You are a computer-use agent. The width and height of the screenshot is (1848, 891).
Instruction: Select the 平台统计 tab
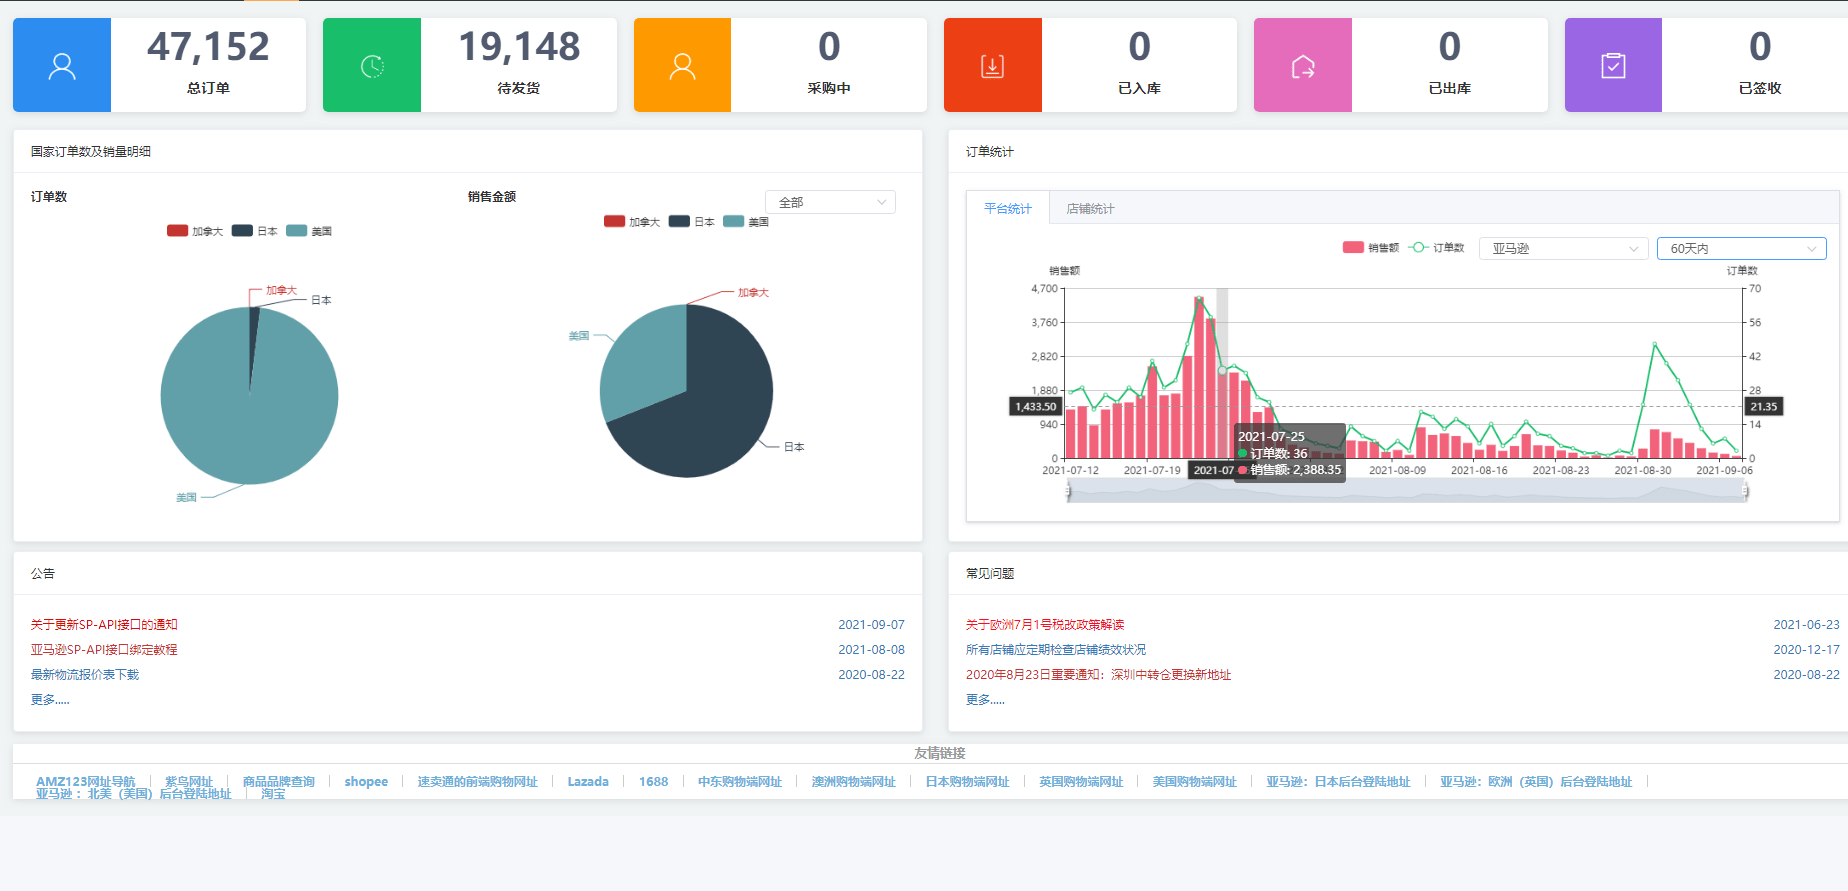tap(1007, 209)
